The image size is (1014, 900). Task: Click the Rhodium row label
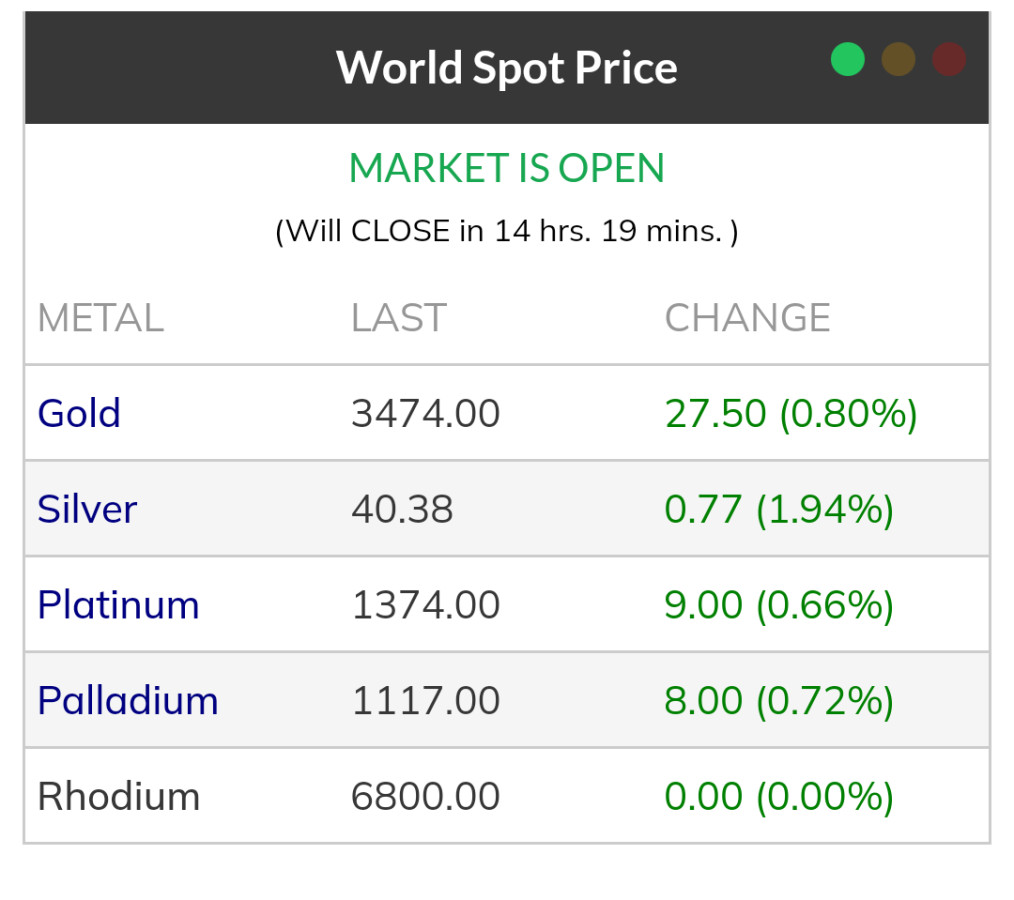[x=118, y=796]
